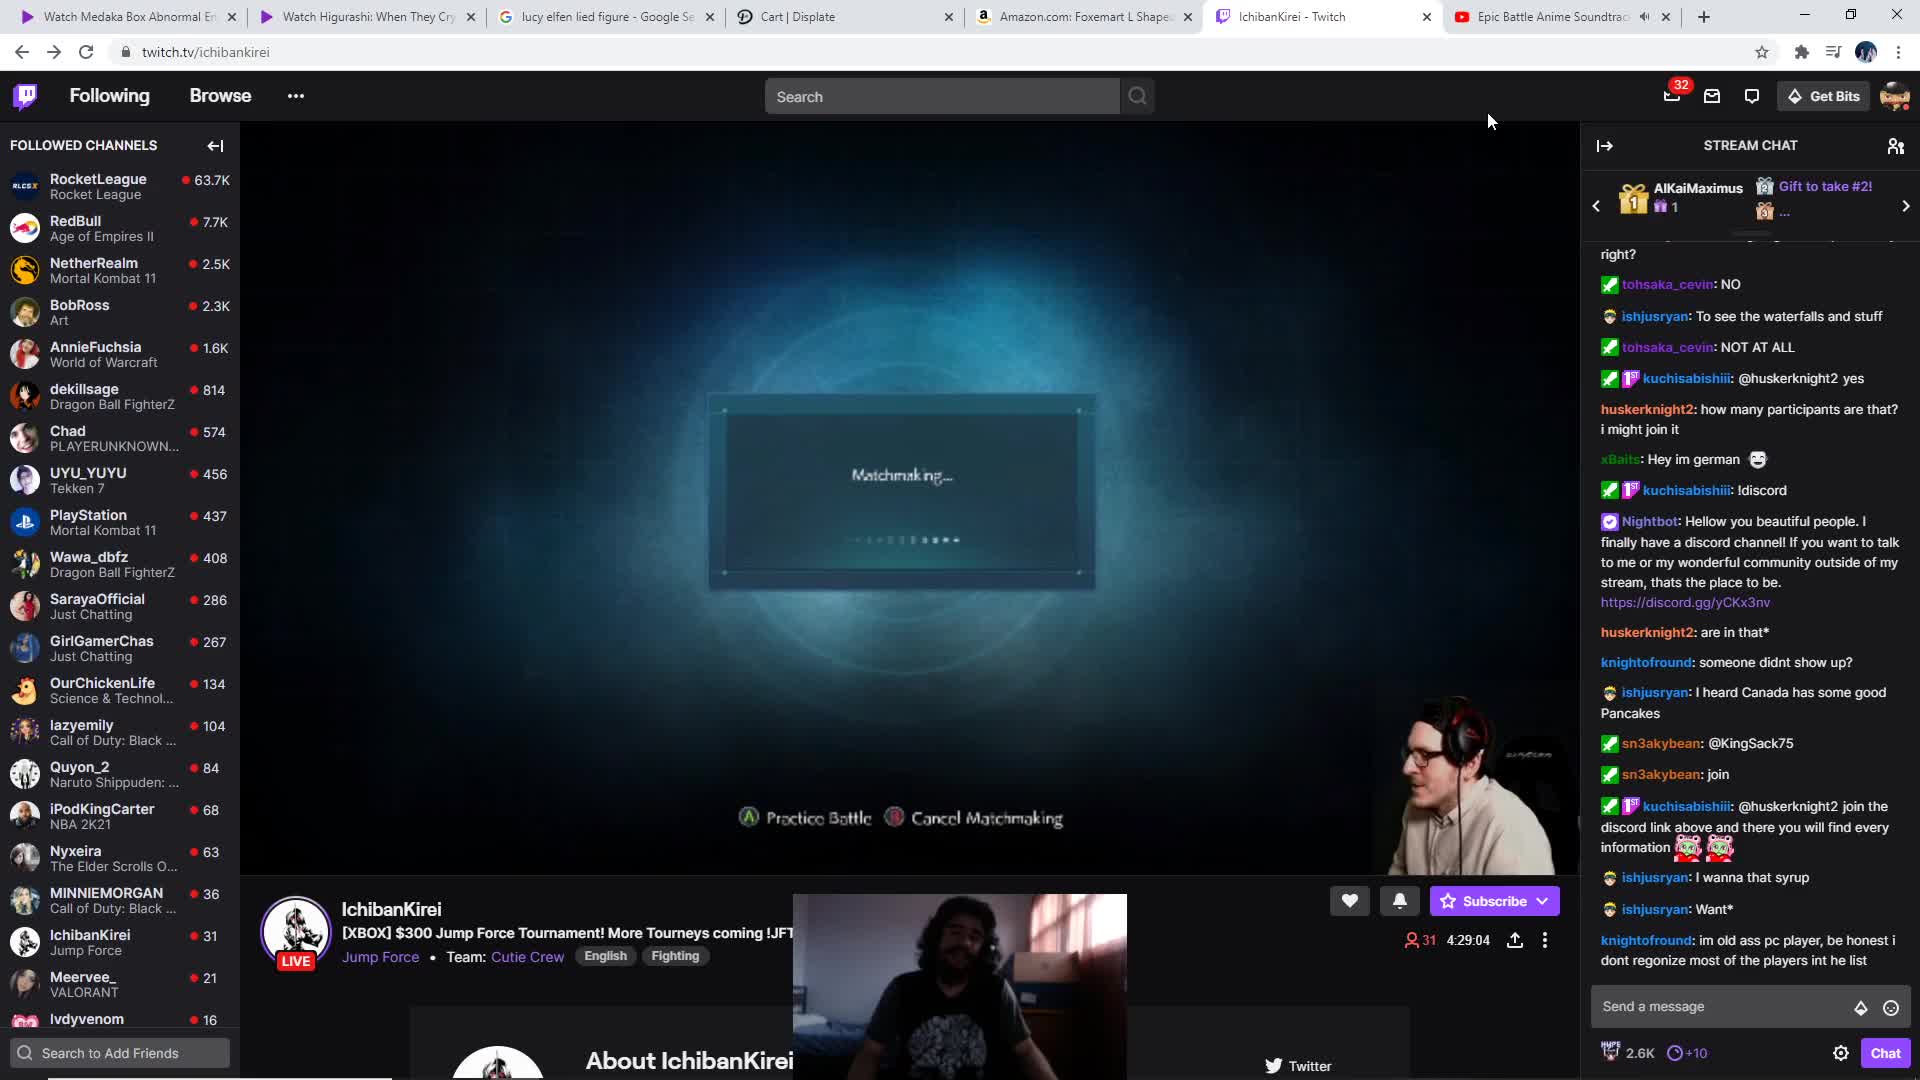Open the discord.gg link in chat
This screenshot has width=1920, height=1080.
(1685, 603)
